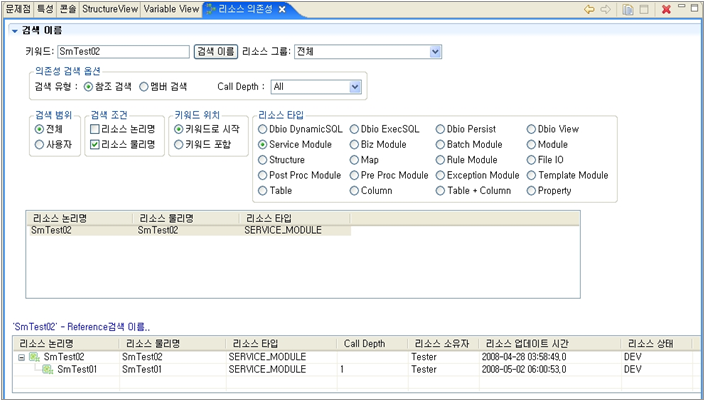The image size is (706, 402).
Task: Click the SmTest02 module icon in result tree
Action: pyautogui.click(x=34, y=356)
